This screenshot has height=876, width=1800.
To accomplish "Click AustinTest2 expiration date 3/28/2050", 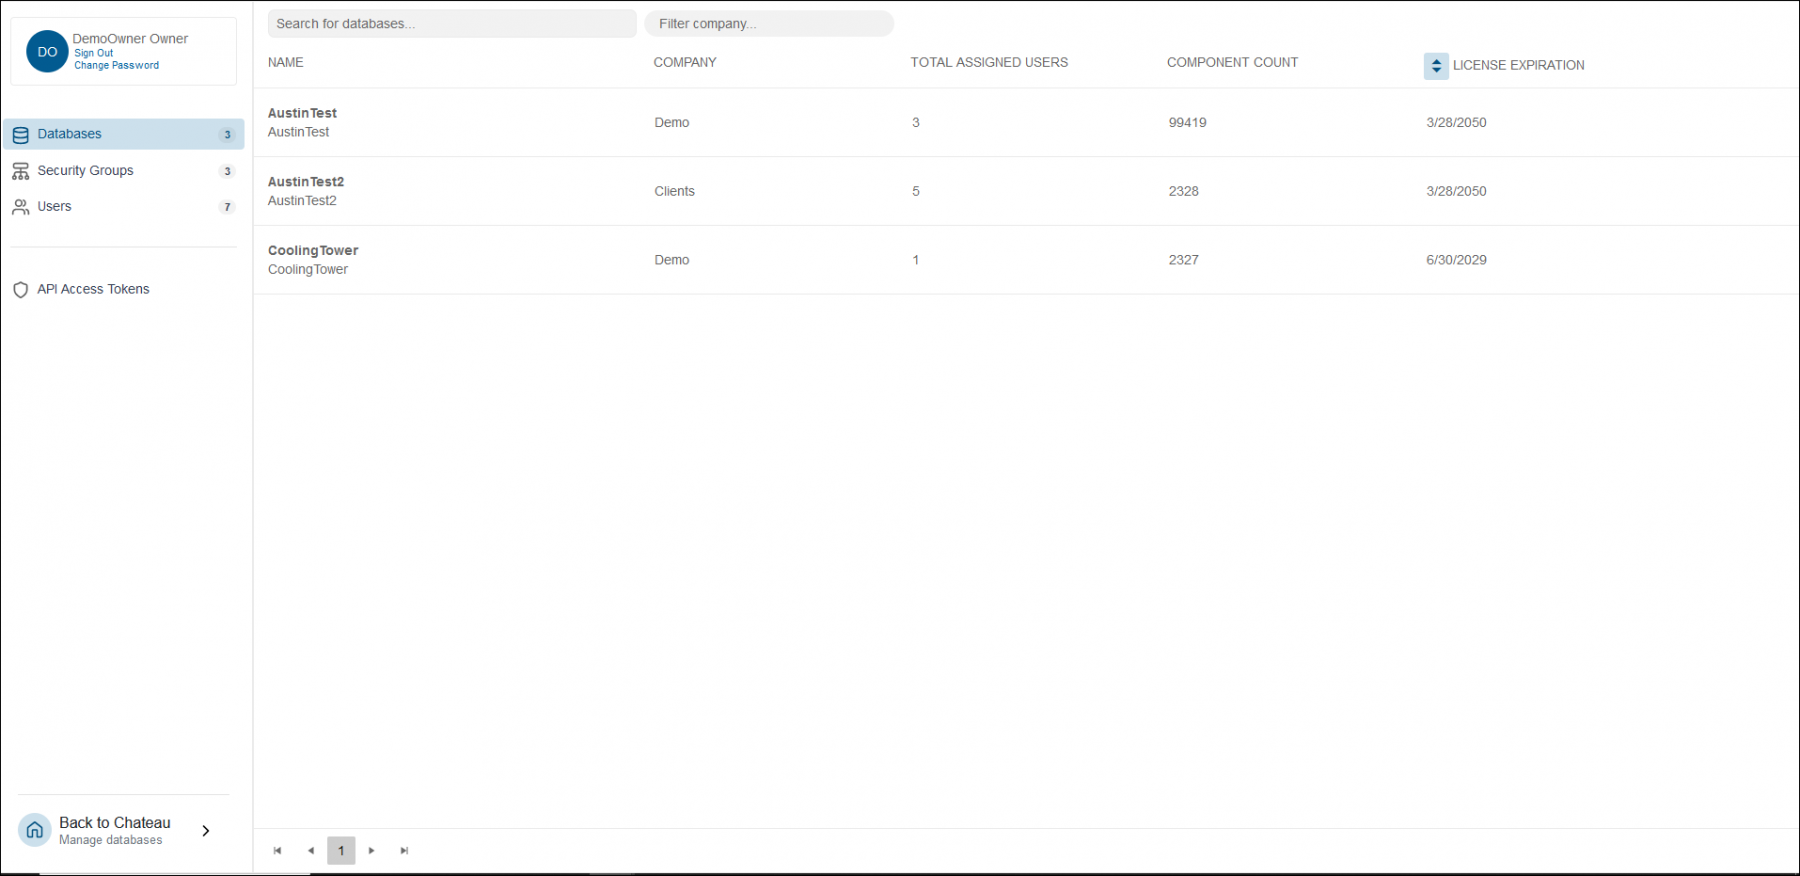I will point(1456,191).
